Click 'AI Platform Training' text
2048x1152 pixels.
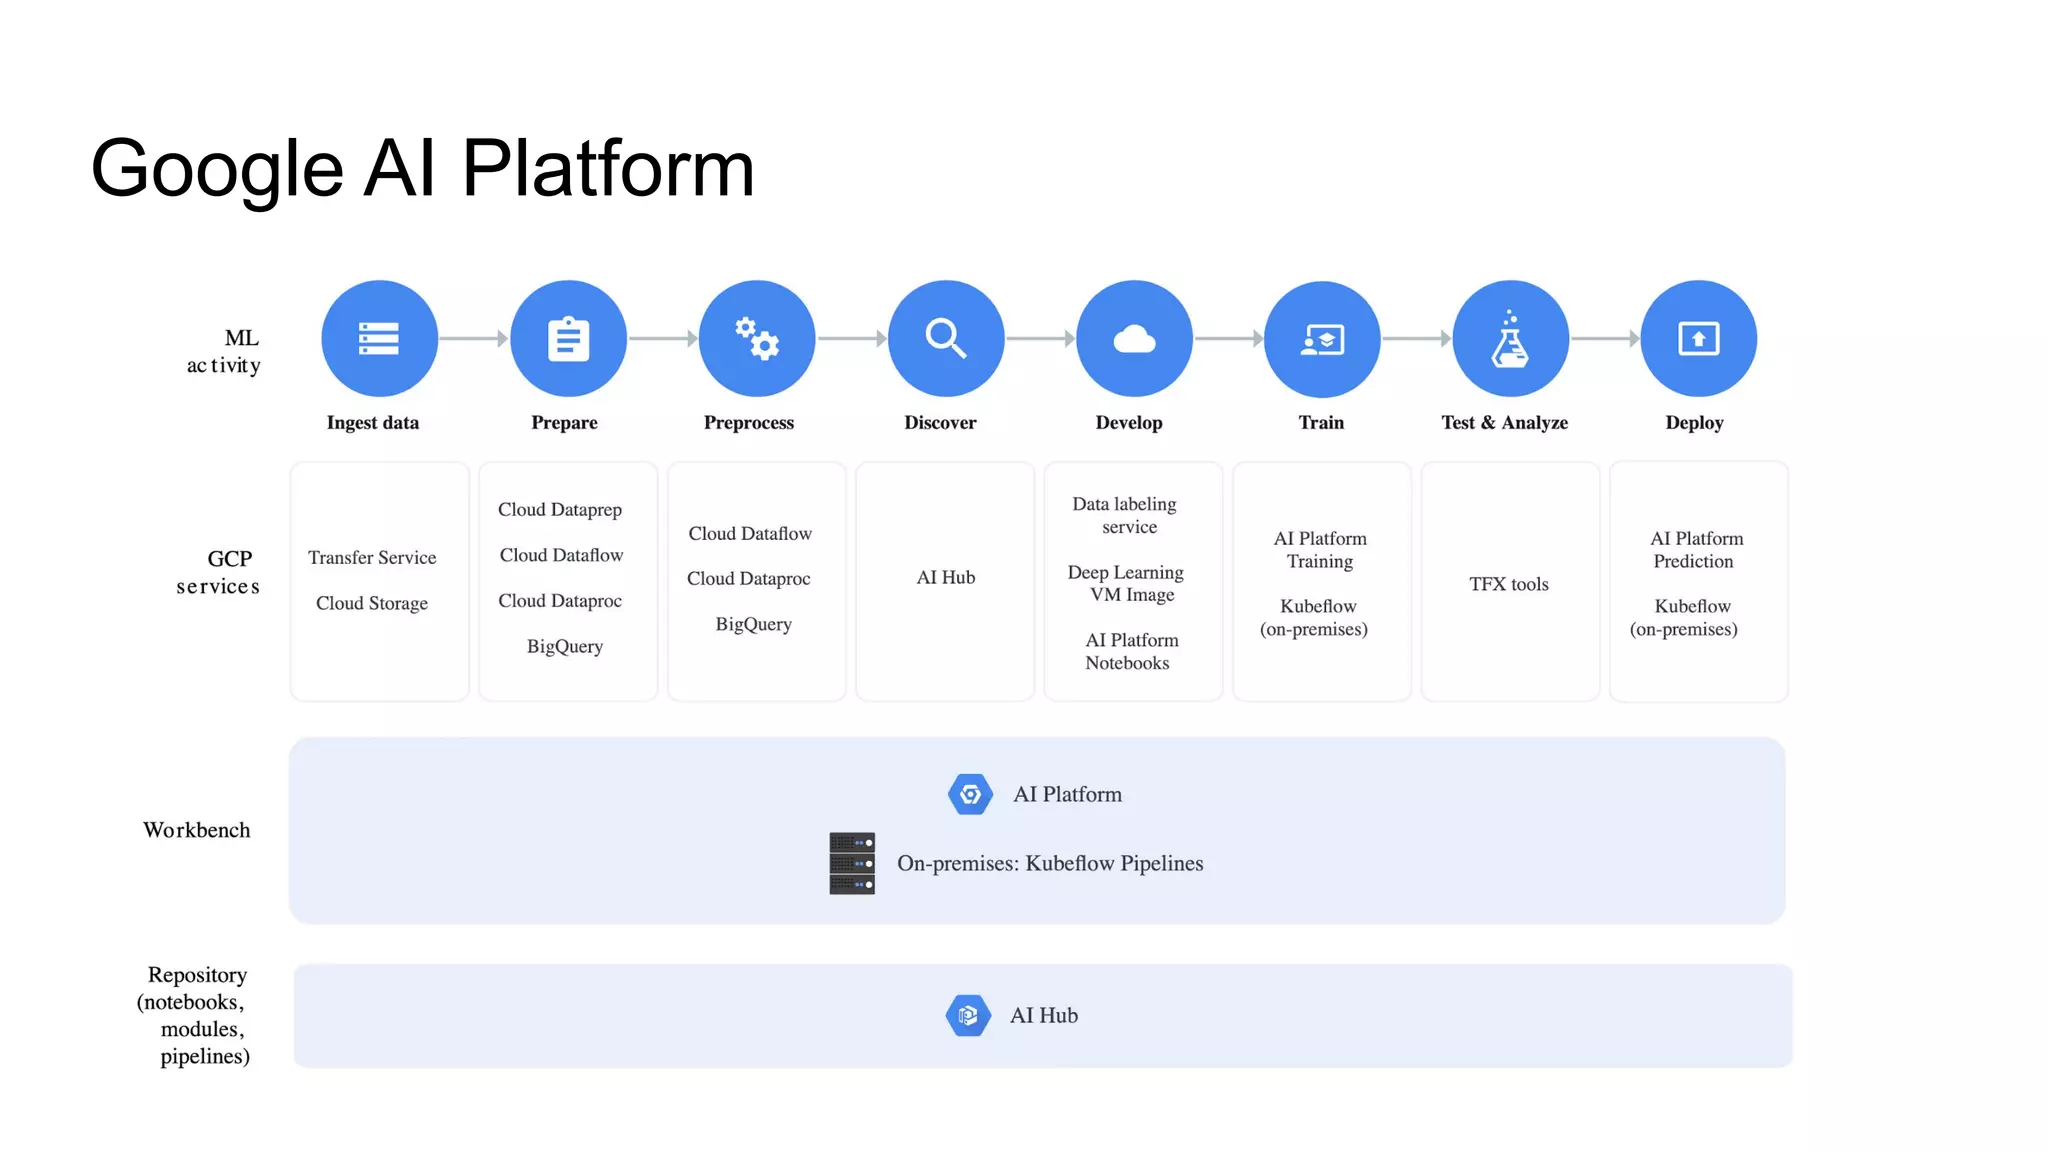(1320, 550)
